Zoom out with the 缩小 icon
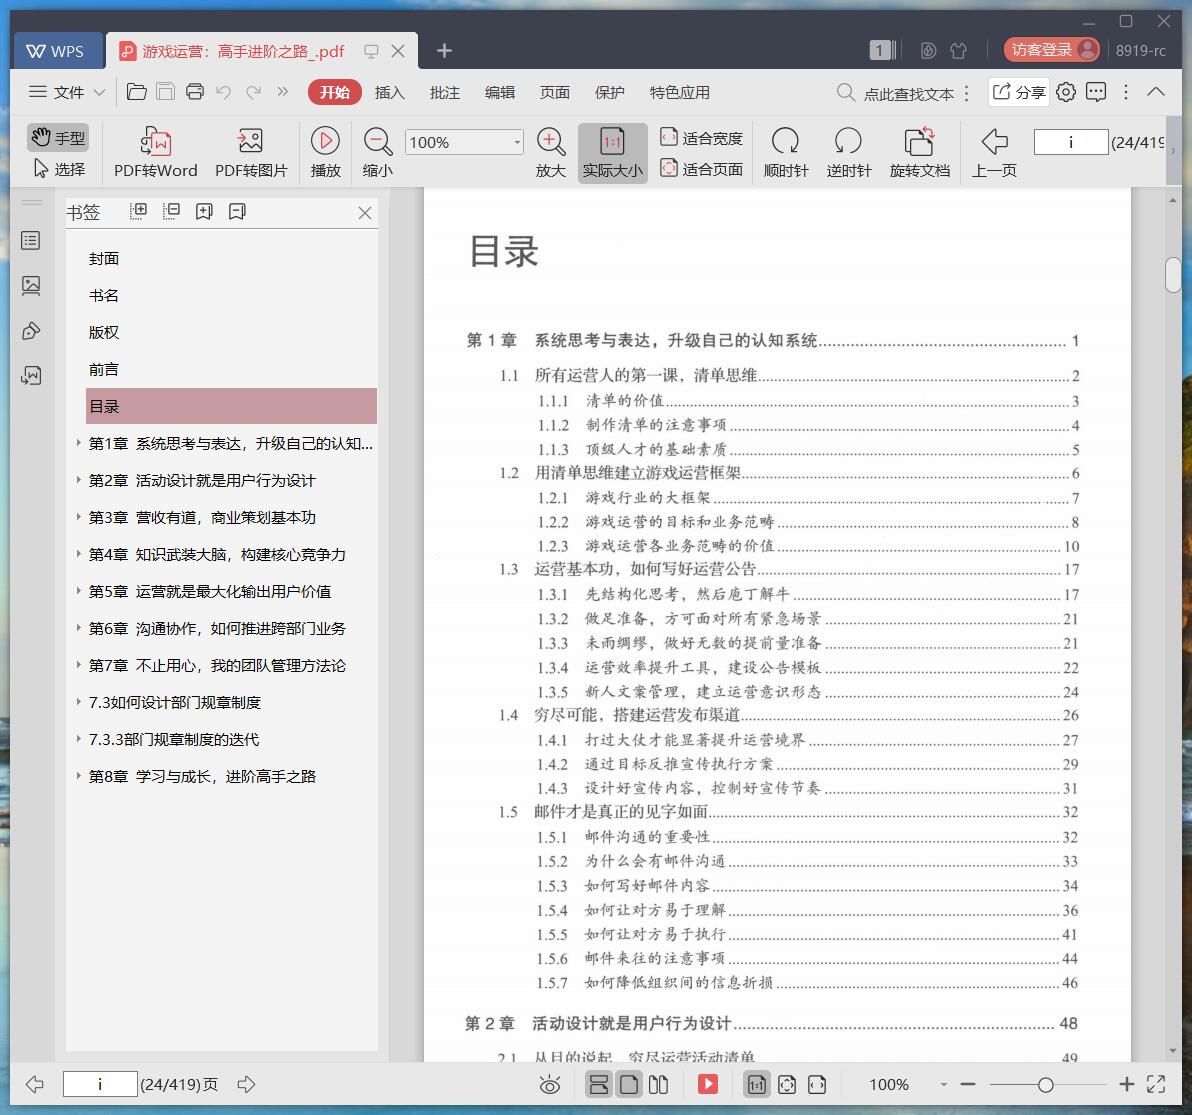The image size is (1192, 1115). point(378,153)
